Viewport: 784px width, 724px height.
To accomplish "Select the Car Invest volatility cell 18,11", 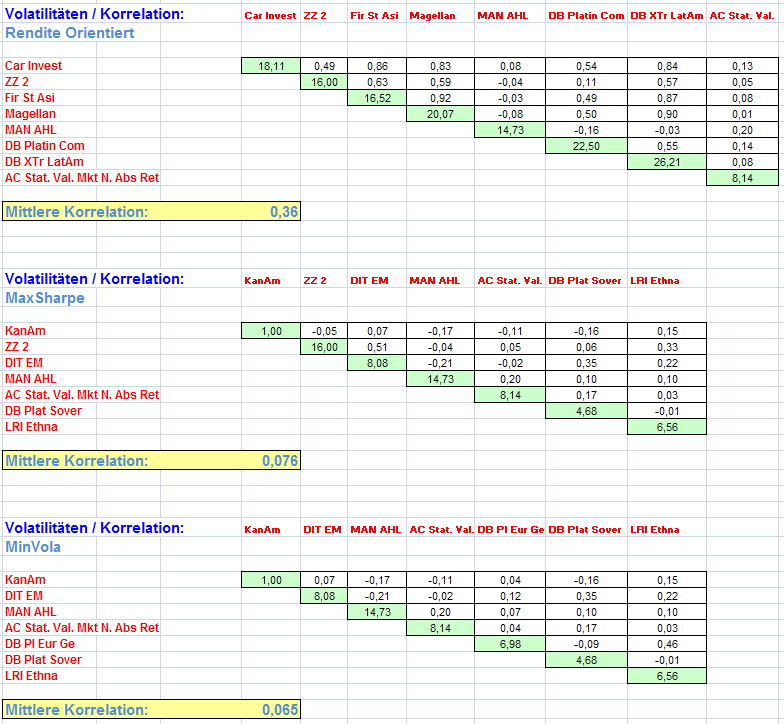I will [x=271, y=66].
